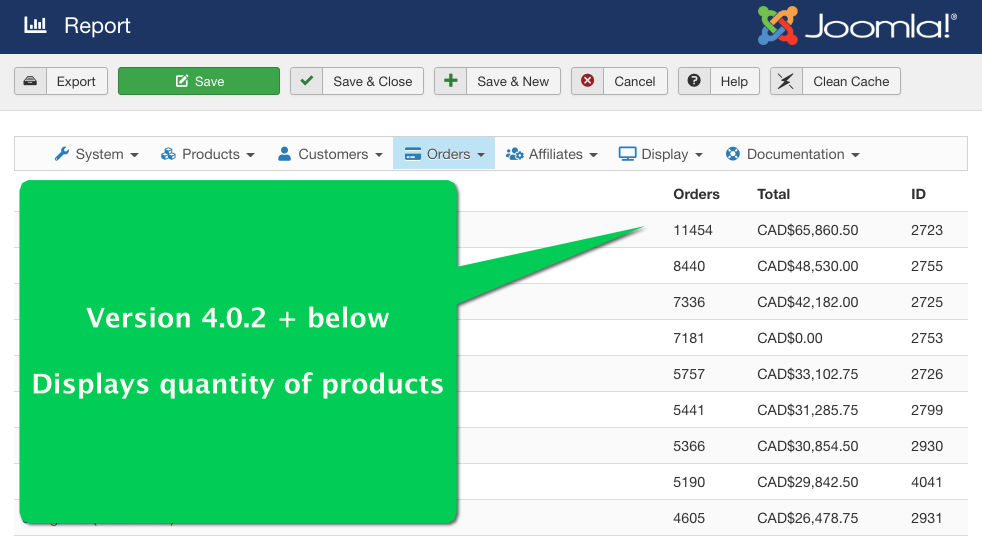Click the Save & New plus icon
Viewport: 982px width, 541px height.
click(x=450, y=81)
